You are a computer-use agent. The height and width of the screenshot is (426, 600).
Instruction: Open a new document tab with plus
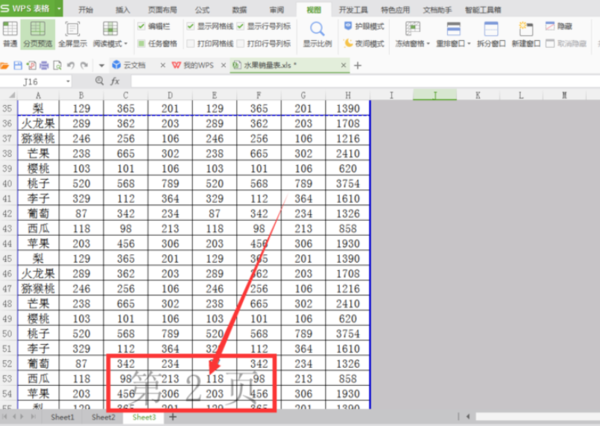pos(358,65)
